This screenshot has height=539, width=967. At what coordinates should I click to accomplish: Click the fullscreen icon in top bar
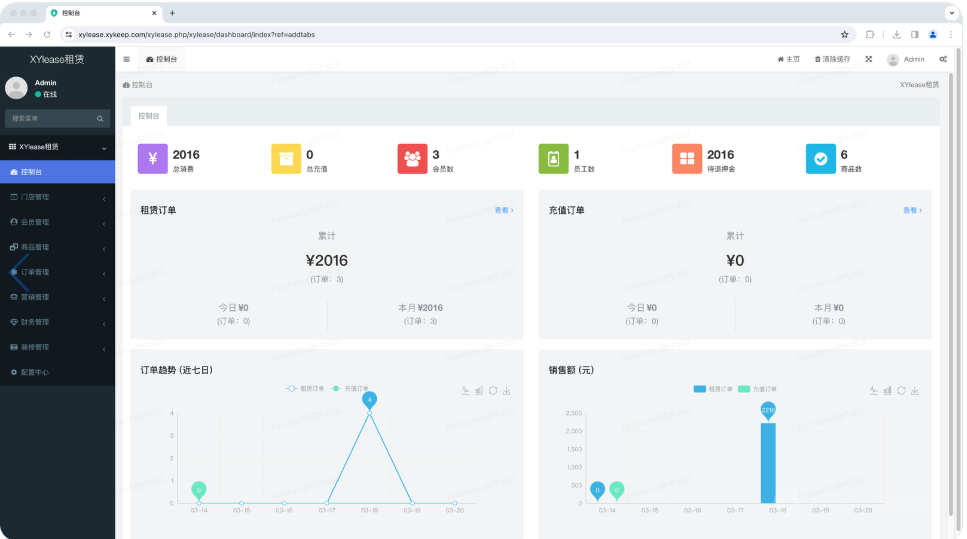868,59
